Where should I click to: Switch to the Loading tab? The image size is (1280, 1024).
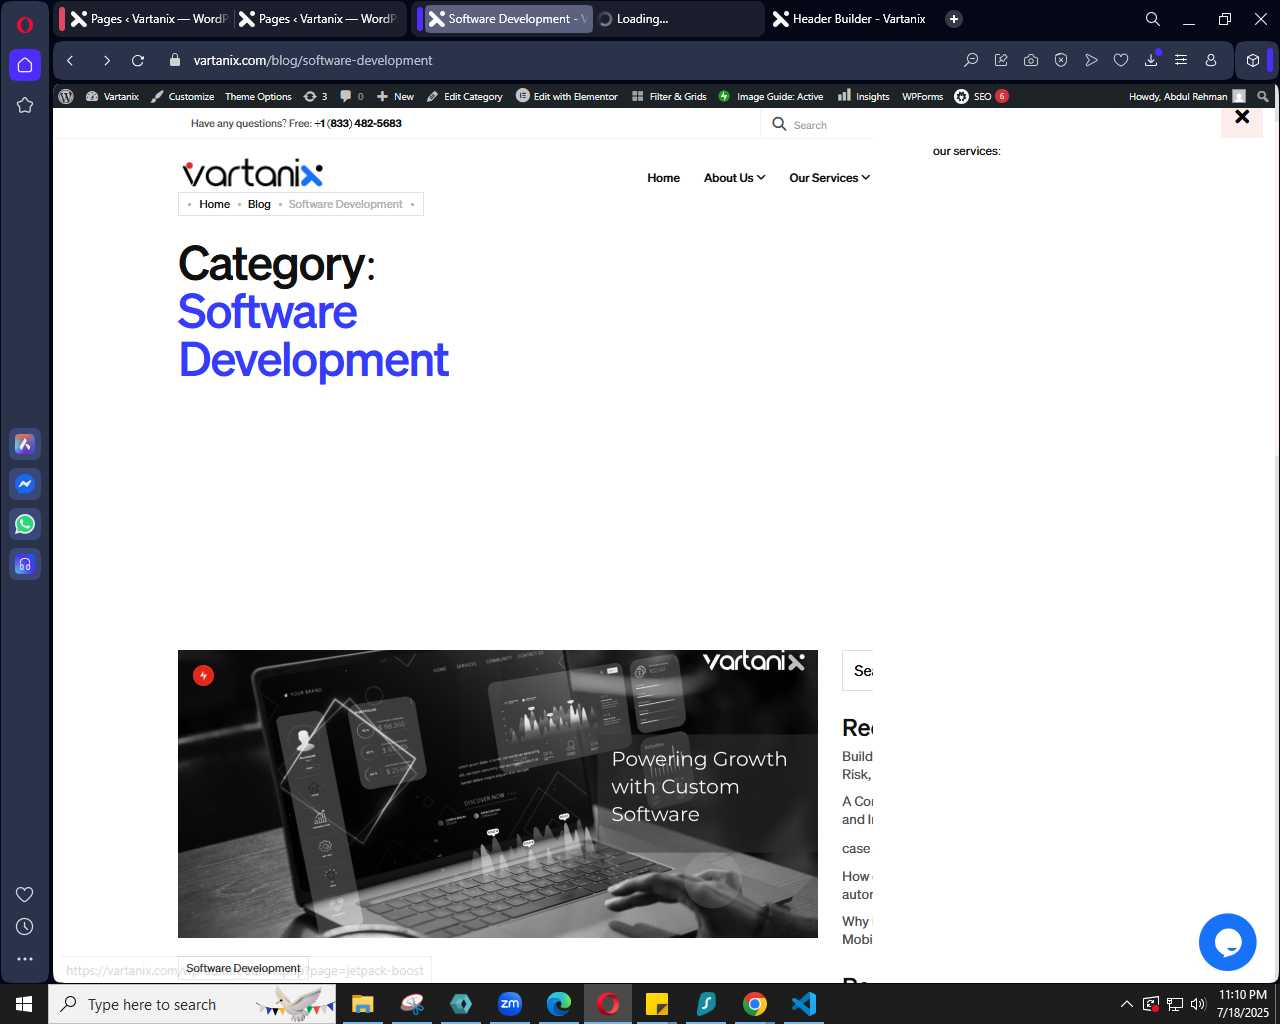[677, 19]
